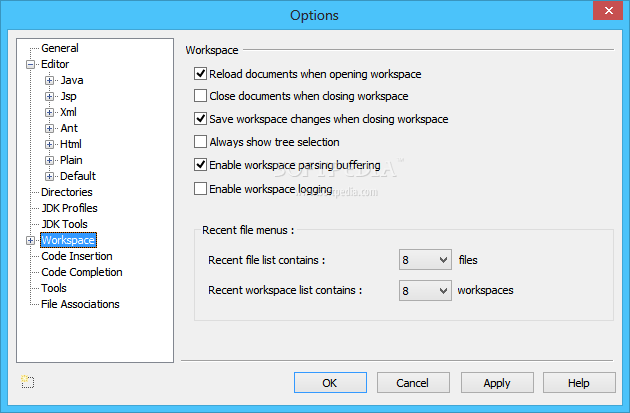Click the small icon at the dialog's bottom-left
Viewport: 630px width, 413px height.
pyautogui.click(x=28, y=382)
